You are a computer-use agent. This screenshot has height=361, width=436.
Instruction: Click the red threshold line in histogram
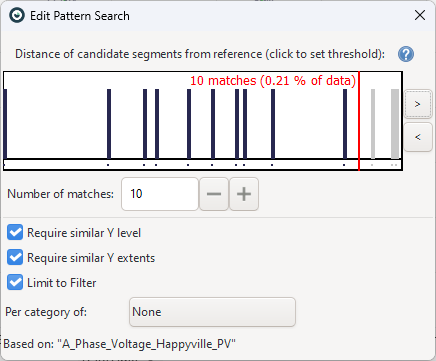(x=359, y=121)
